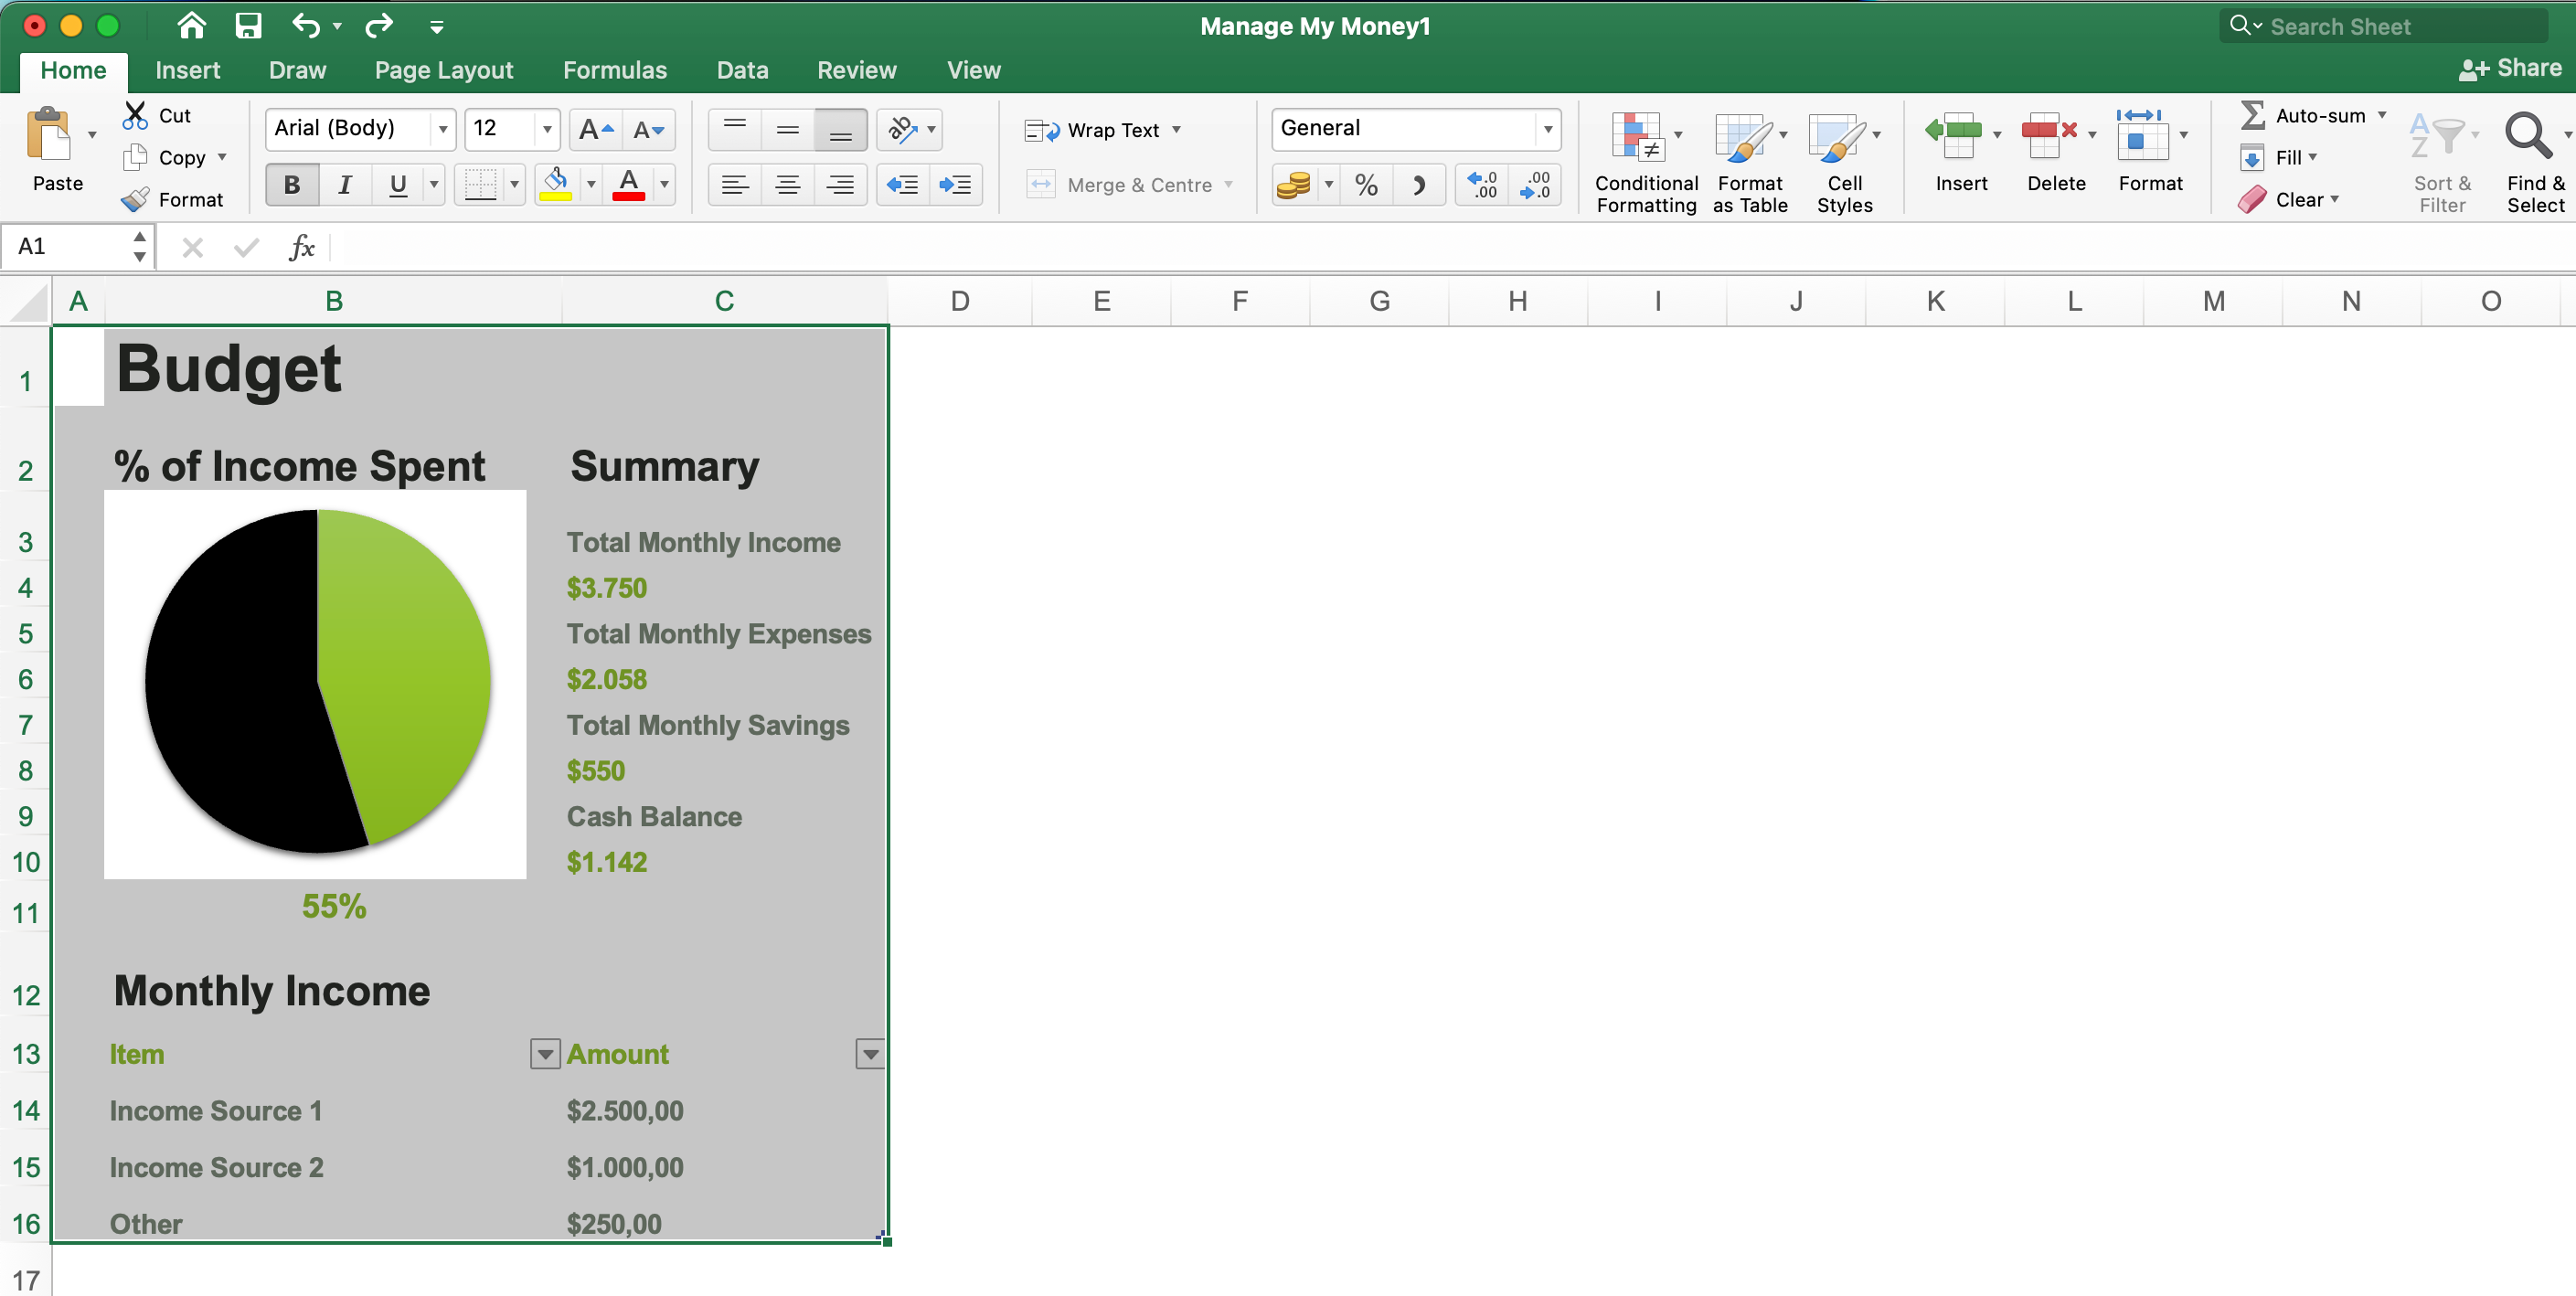Open the font color picker

coord(663,184)
